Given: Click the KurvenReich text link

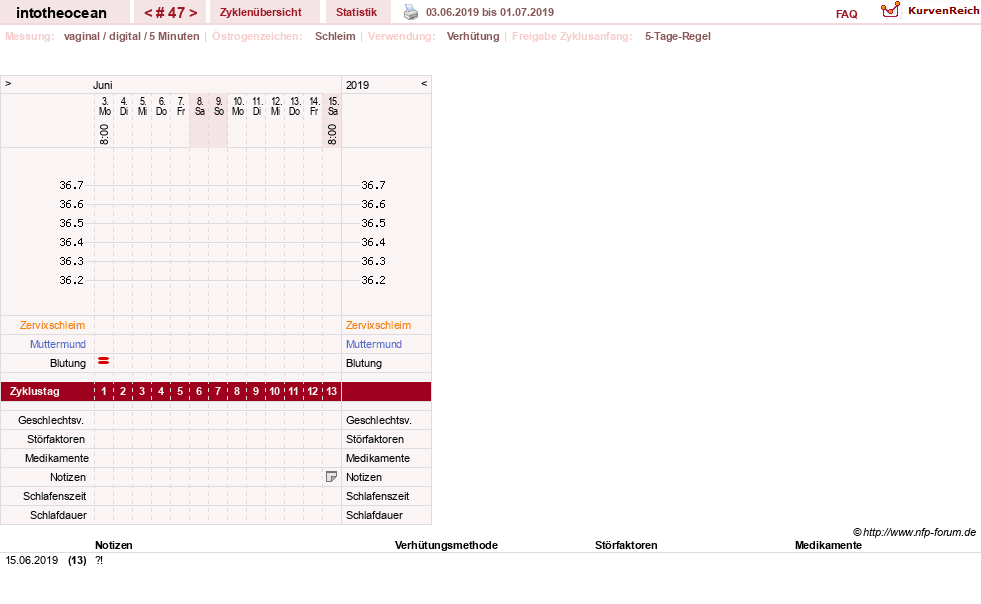Looking at the screenshot, I should coord(943,11).
